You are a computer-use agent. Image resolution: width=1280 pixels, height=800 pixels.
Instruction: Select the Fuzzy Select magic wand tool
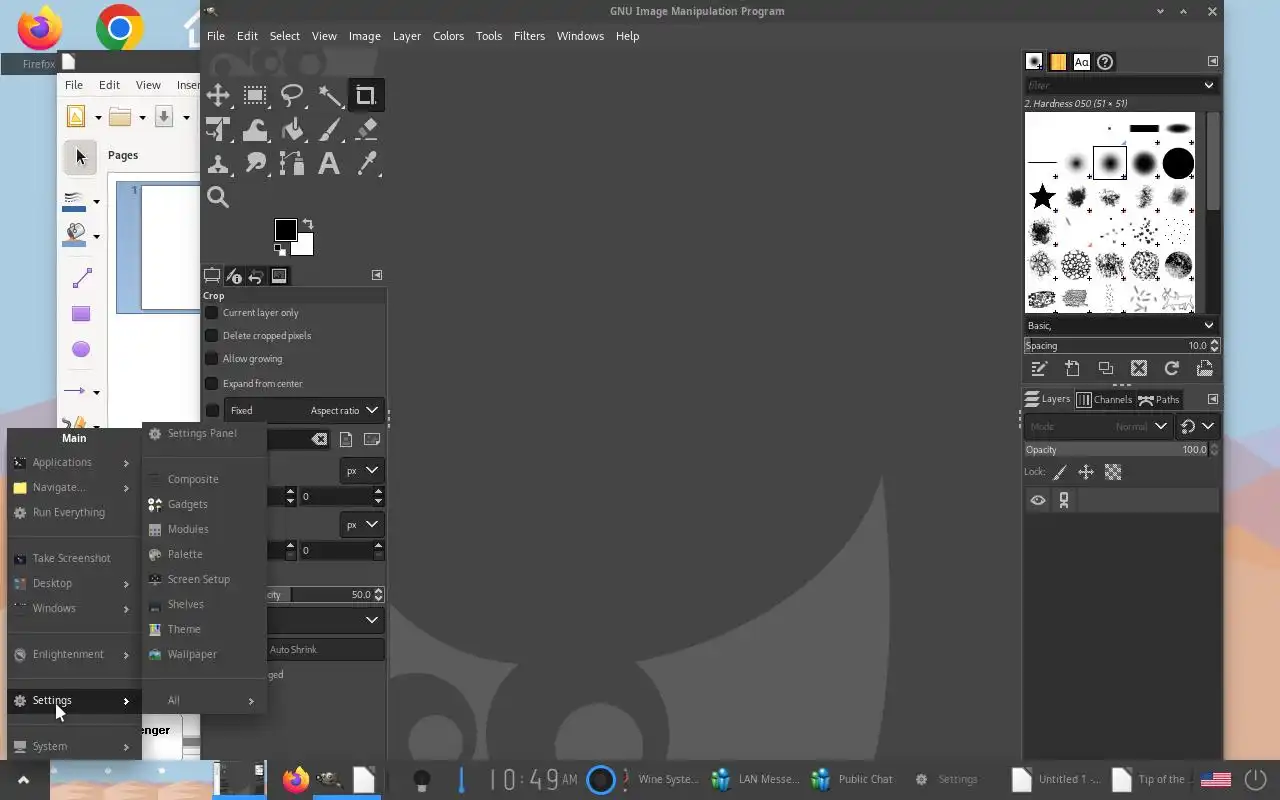pos(329,96)
